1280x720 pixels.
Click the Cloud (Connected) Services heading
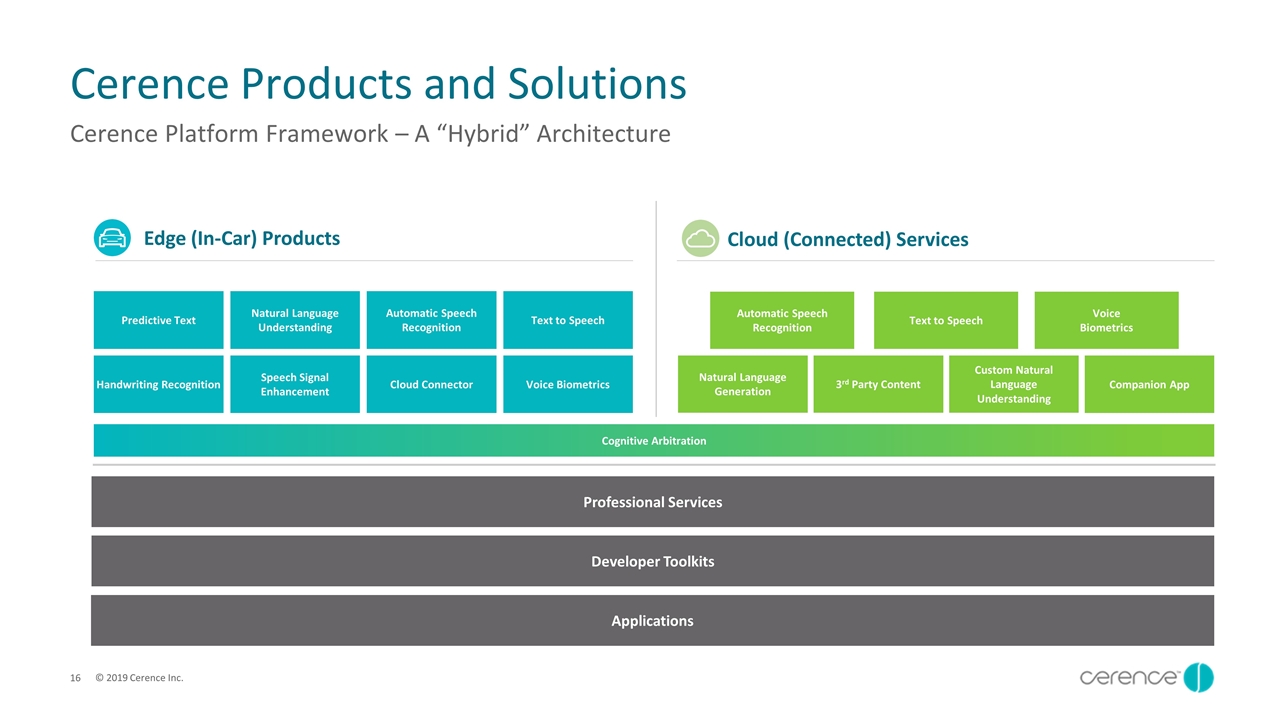pos(848,239)
